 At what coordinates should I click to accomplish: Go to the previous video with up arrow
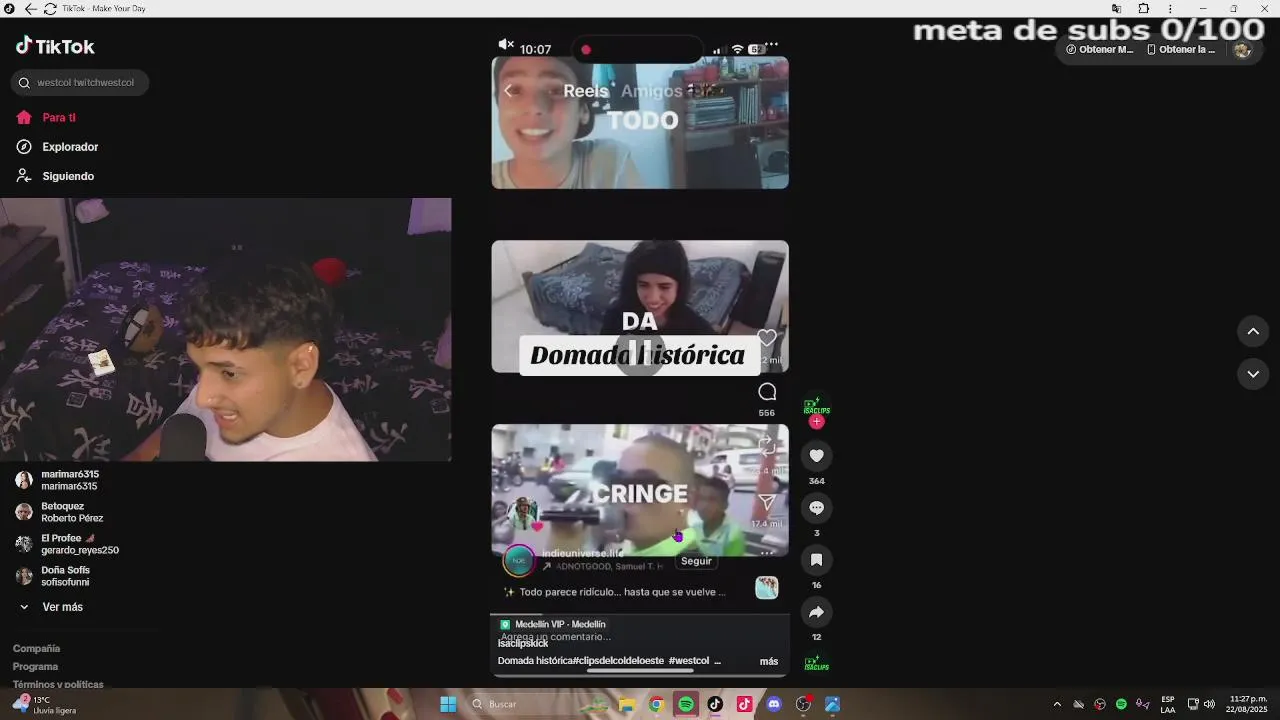coord(1253,331)
